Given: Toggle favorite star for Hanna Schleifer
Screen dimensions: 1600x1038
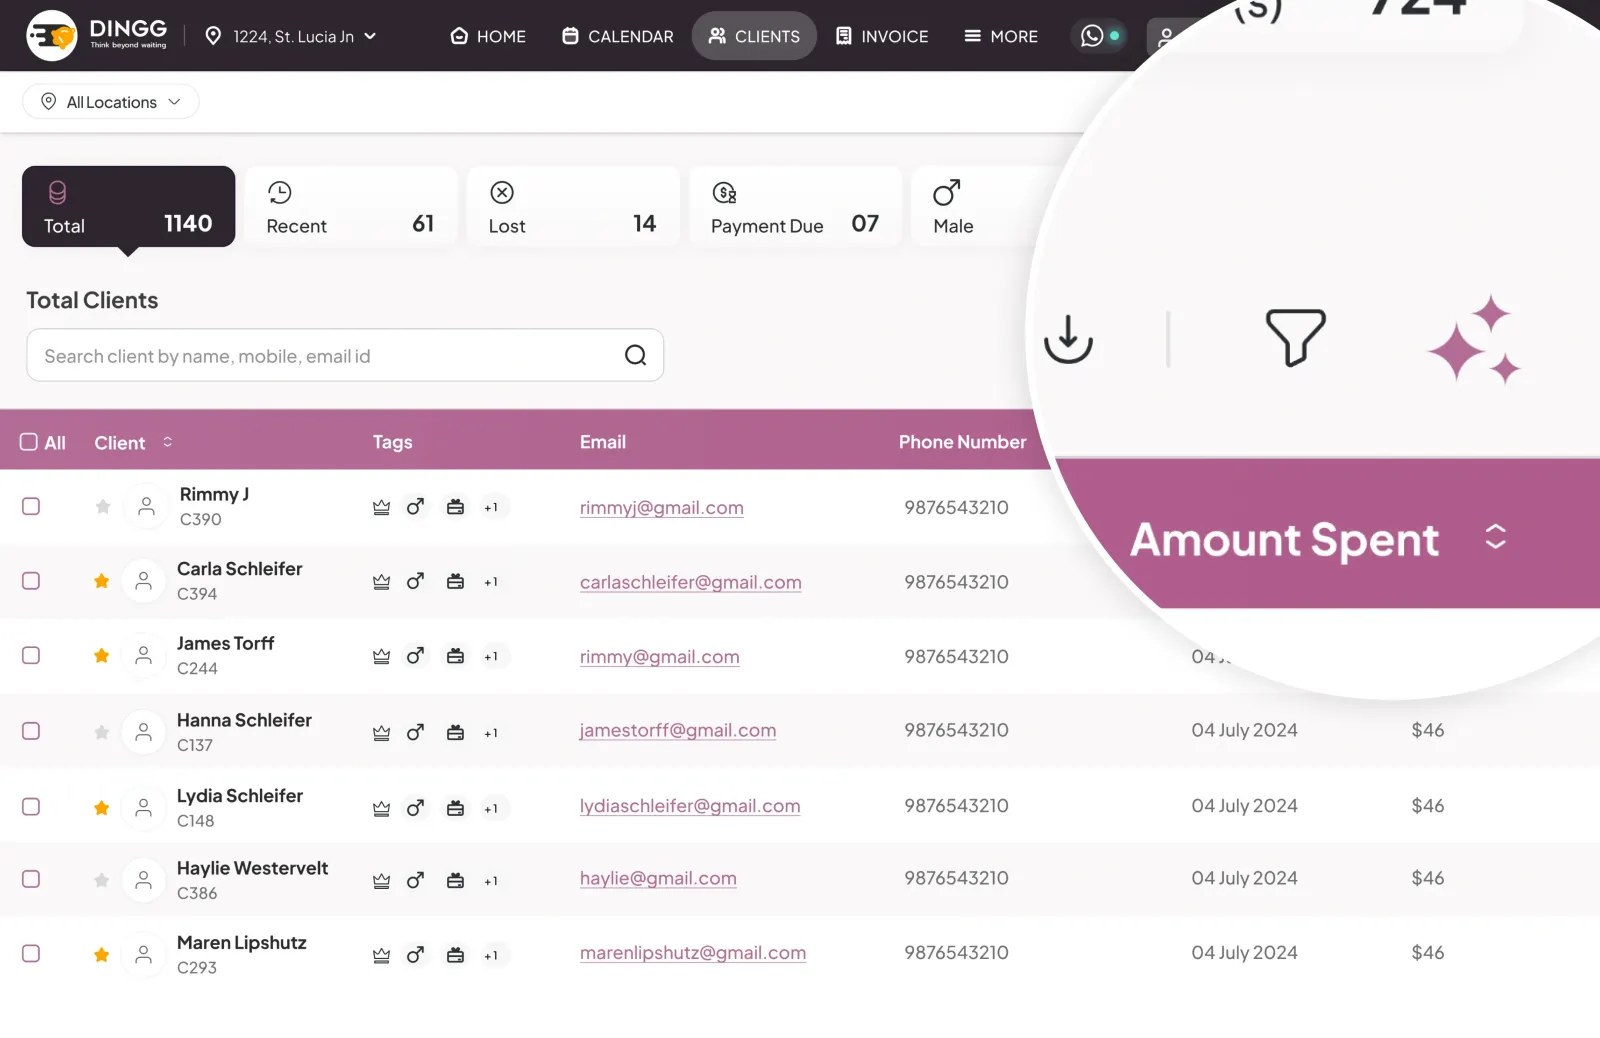Looking at the screenshot, I should pos(101,733).
